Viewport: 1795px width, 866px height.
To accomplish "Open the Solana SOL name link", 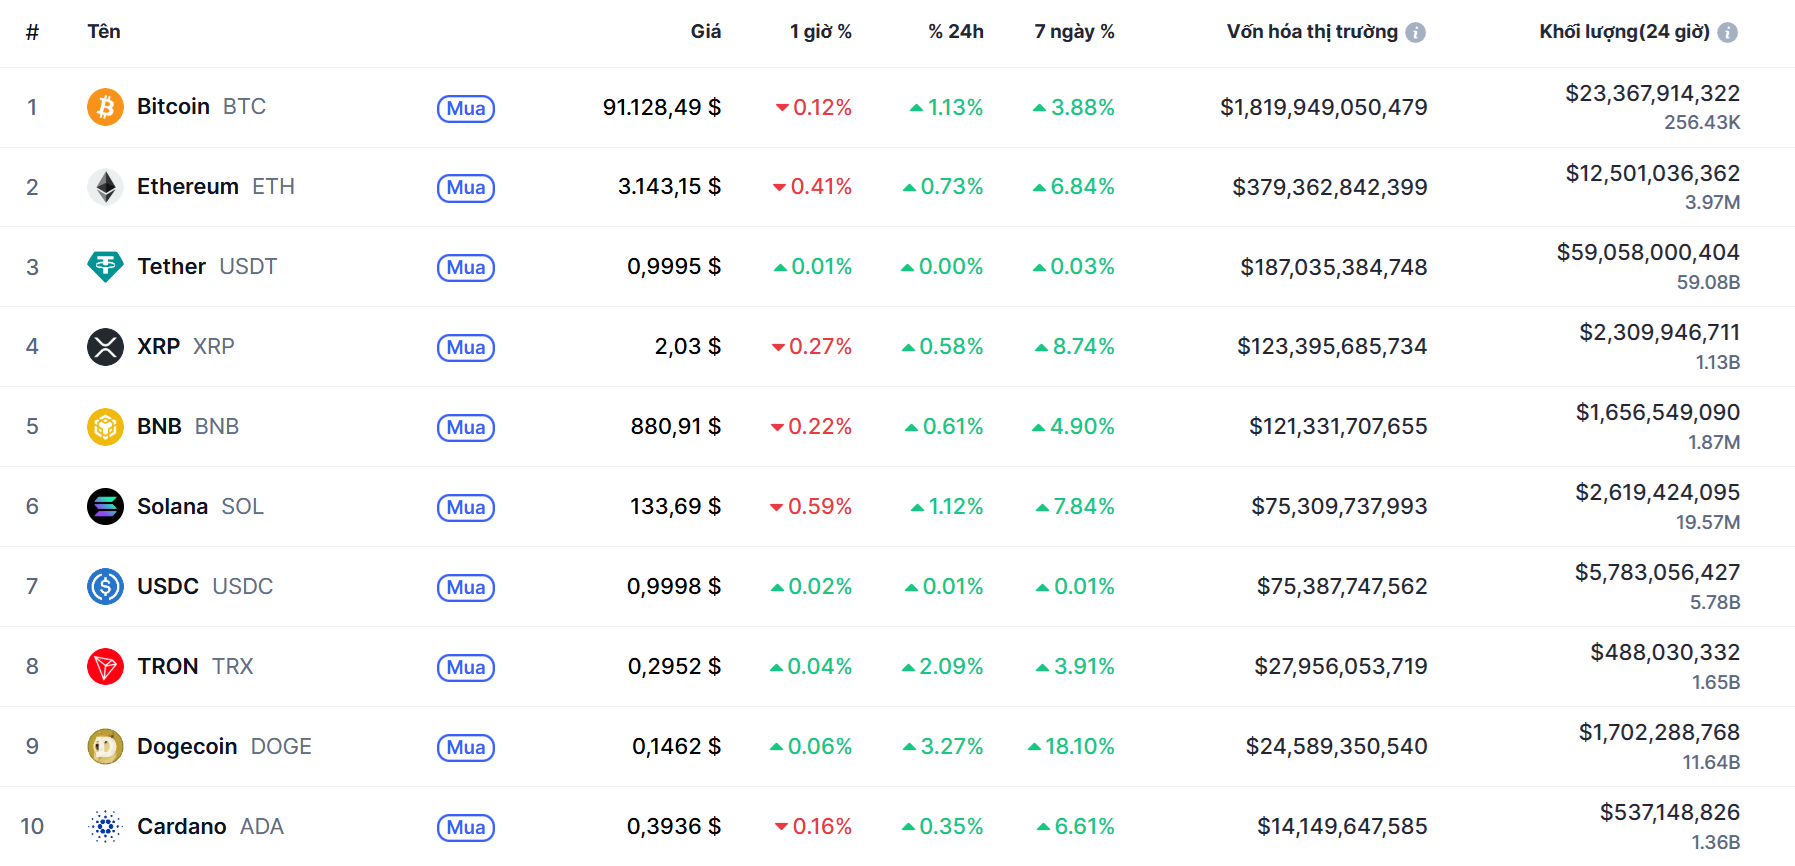I will click(200, 507).
